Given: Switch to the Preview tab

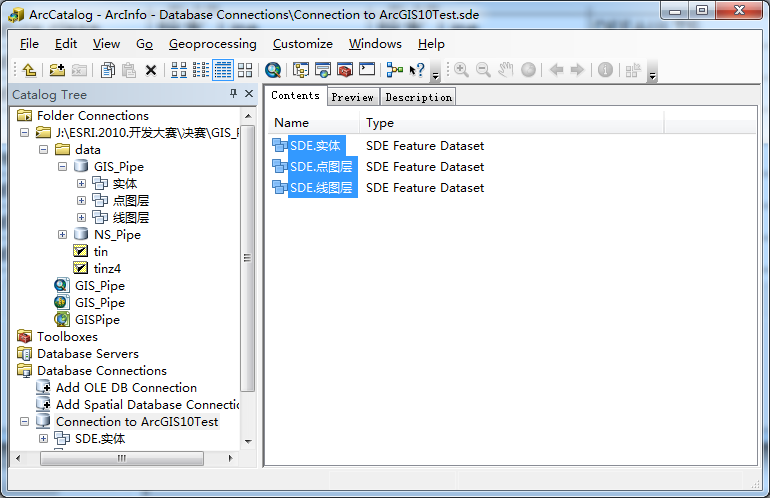Looking at the screenshot, I should [353, 97].
